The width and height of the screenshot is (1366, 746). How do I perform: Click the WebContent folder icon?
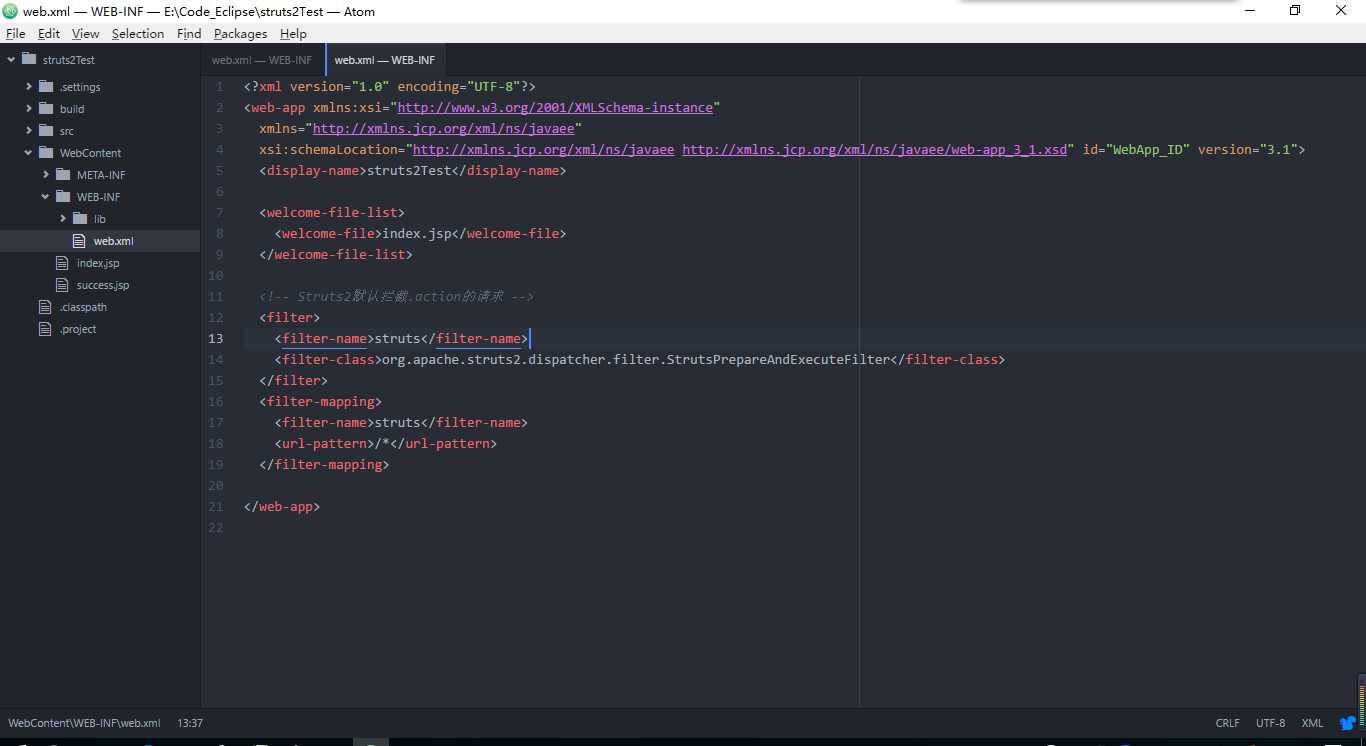46,152
